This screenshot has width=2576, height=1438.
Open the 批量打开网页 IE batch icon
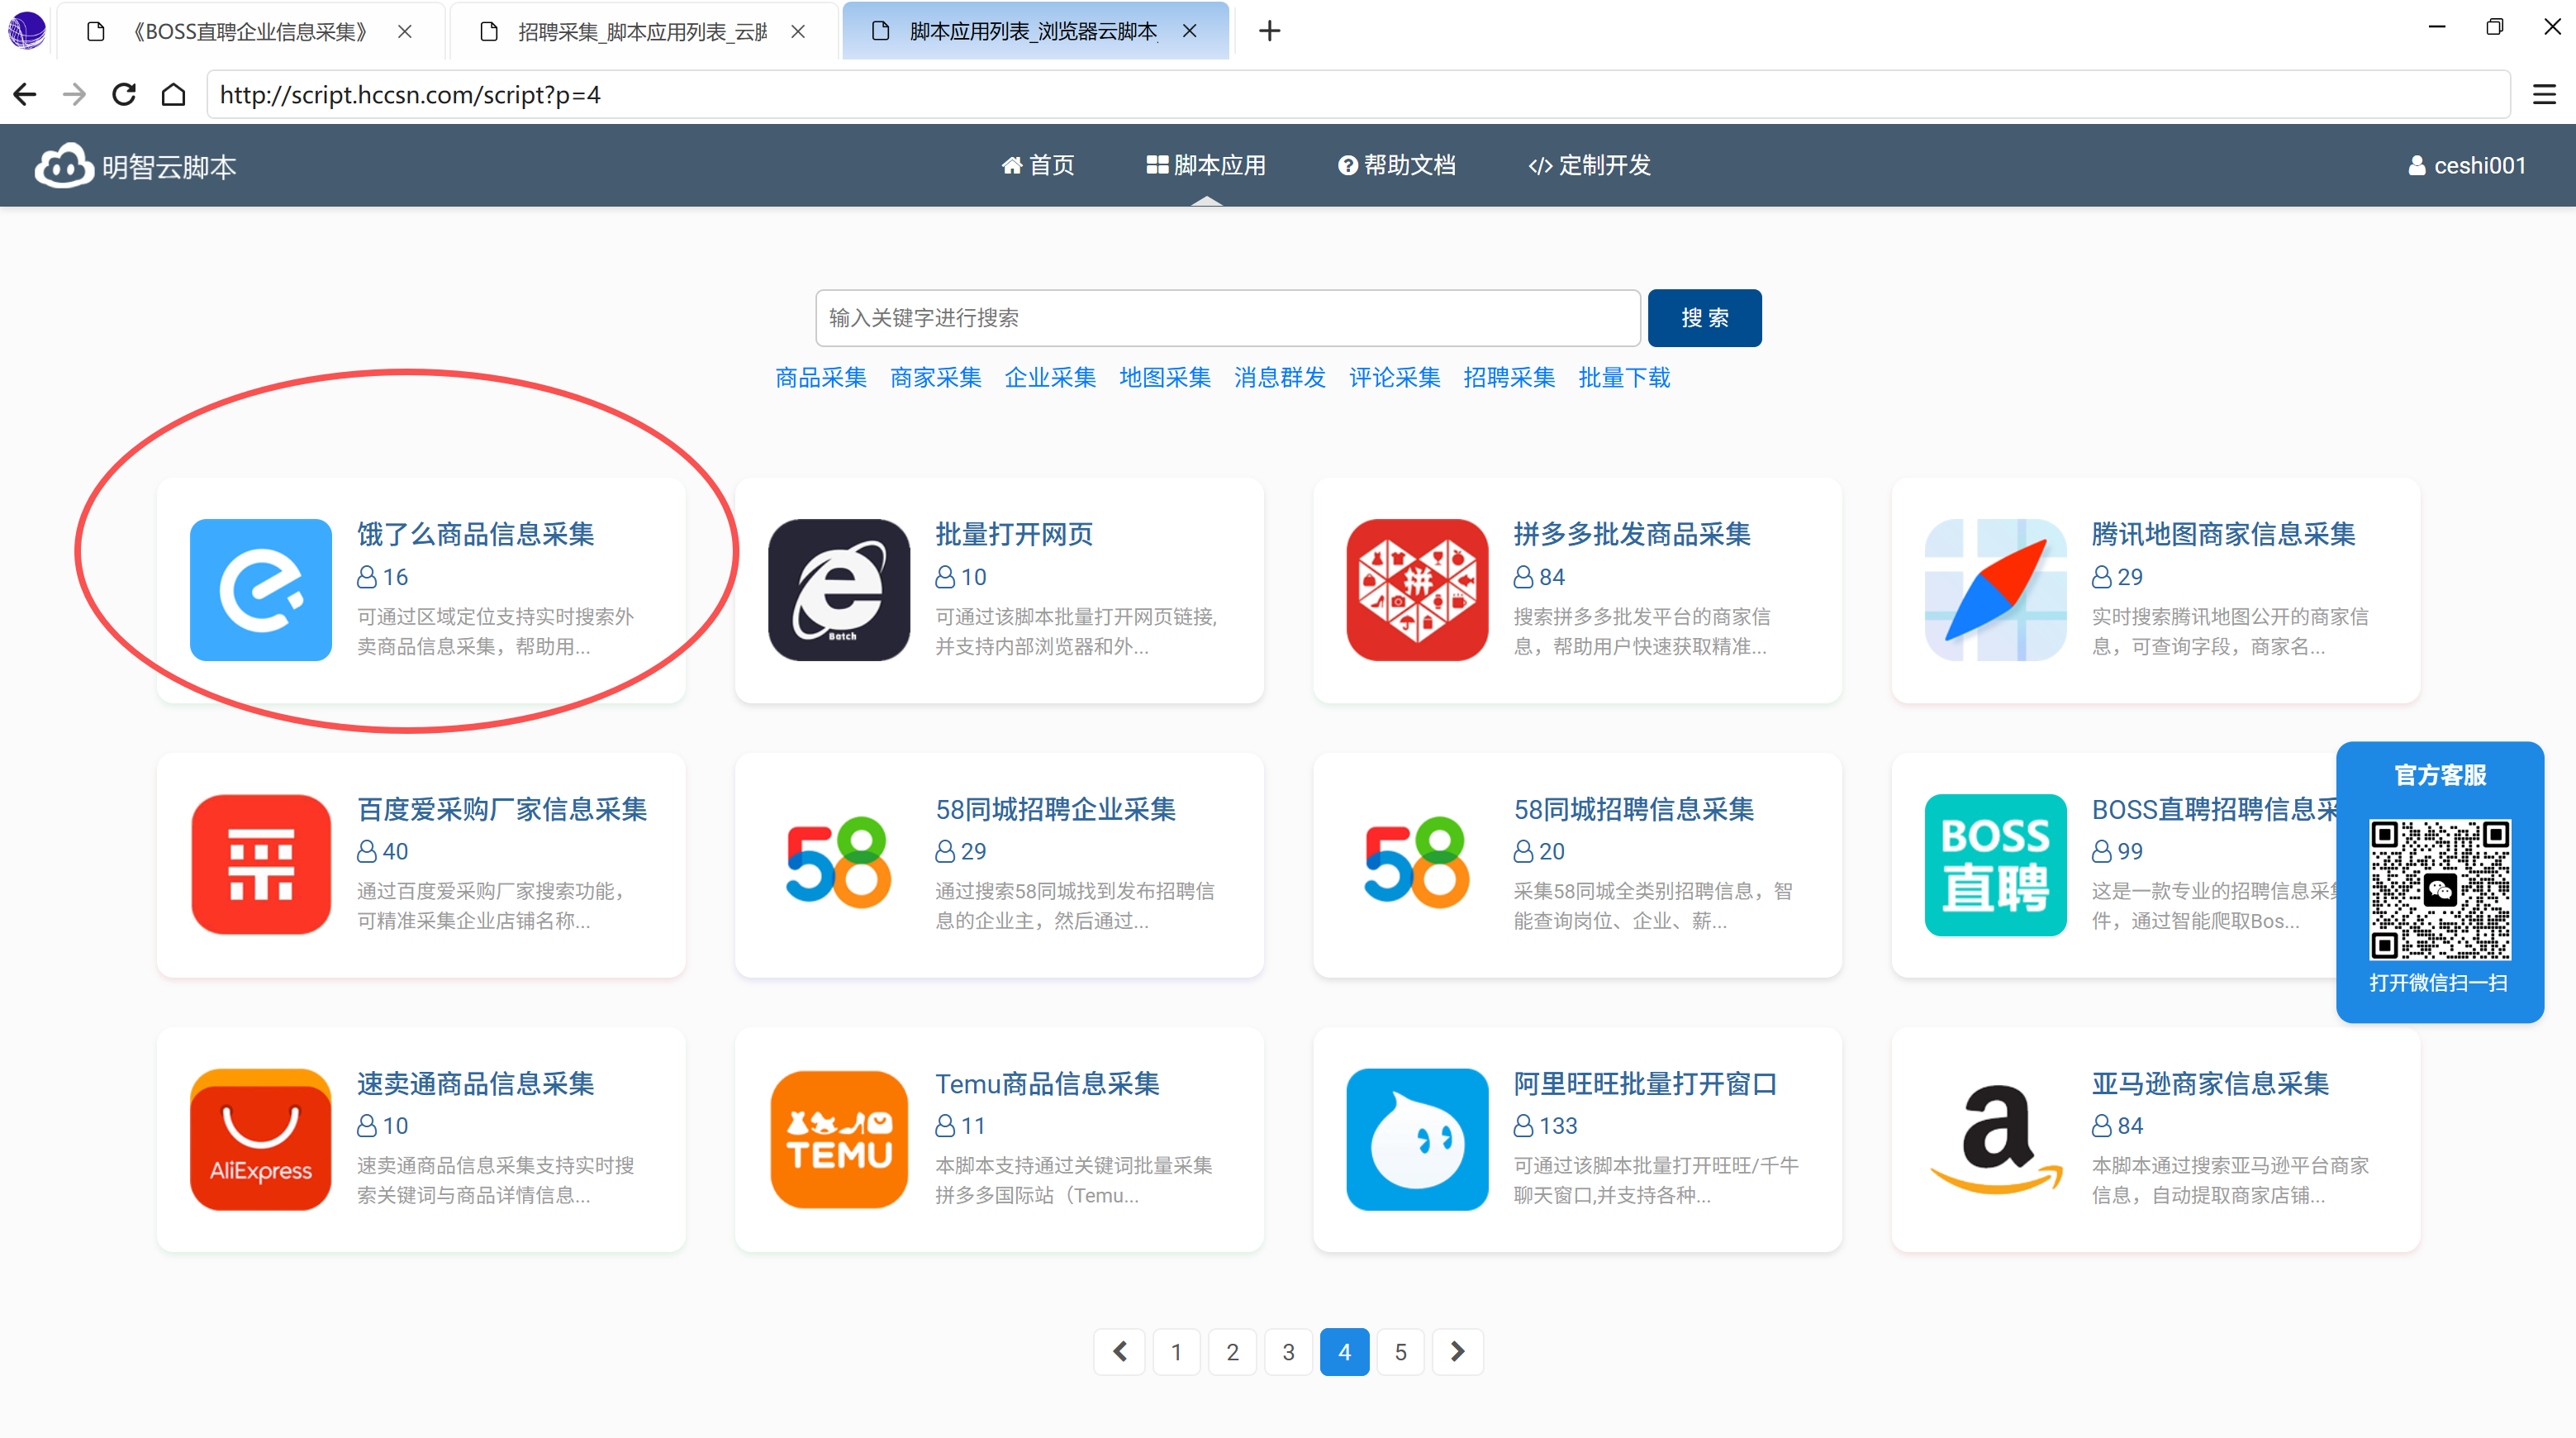click(x=839, y=589)
